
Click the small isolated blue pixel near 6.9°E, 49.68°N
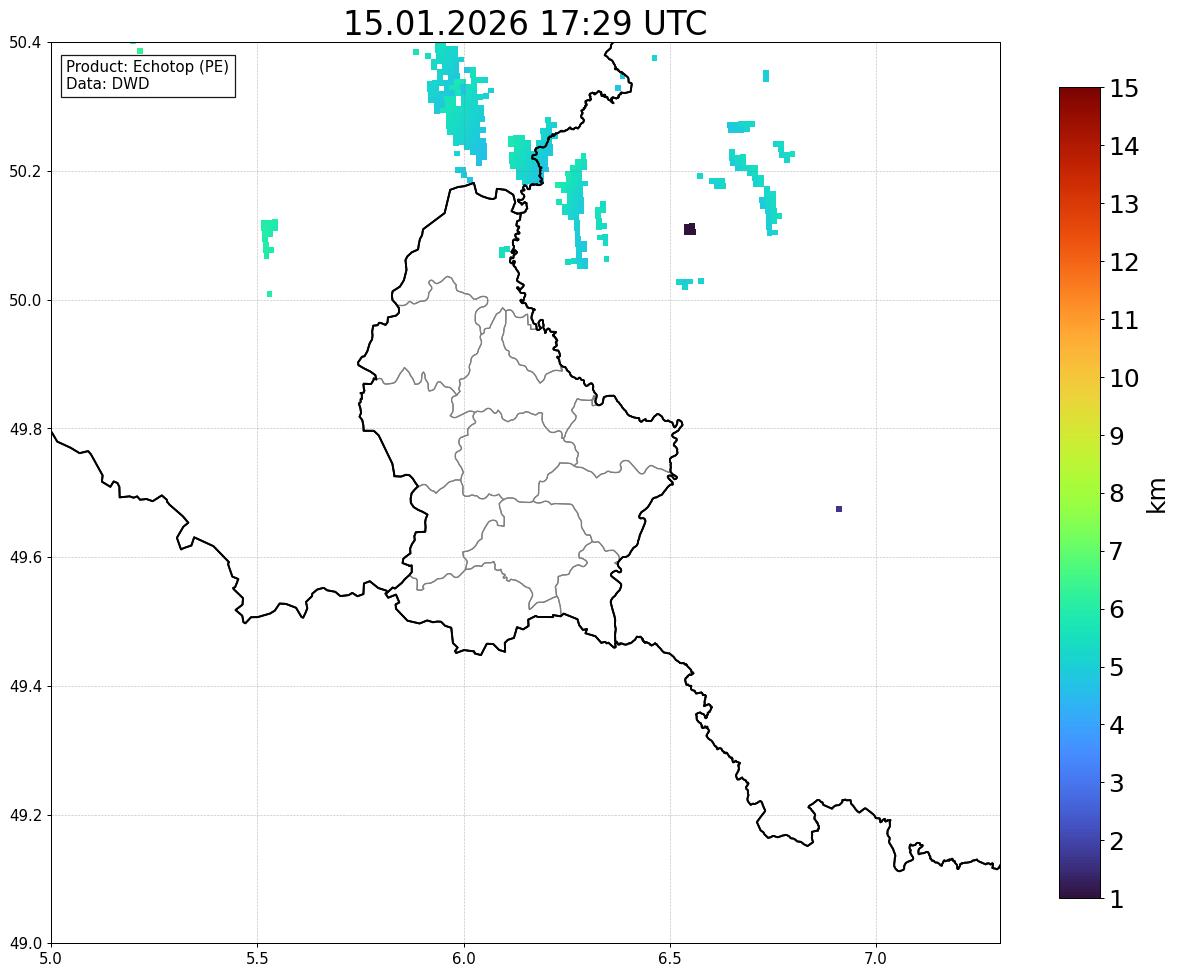[838, 509]
